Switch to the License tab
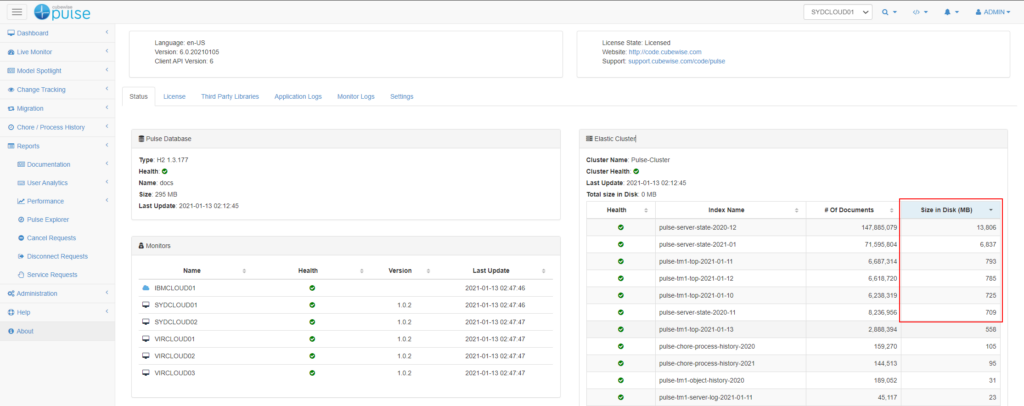Screen dimensions: 1024x406 (x=174, y=97)
